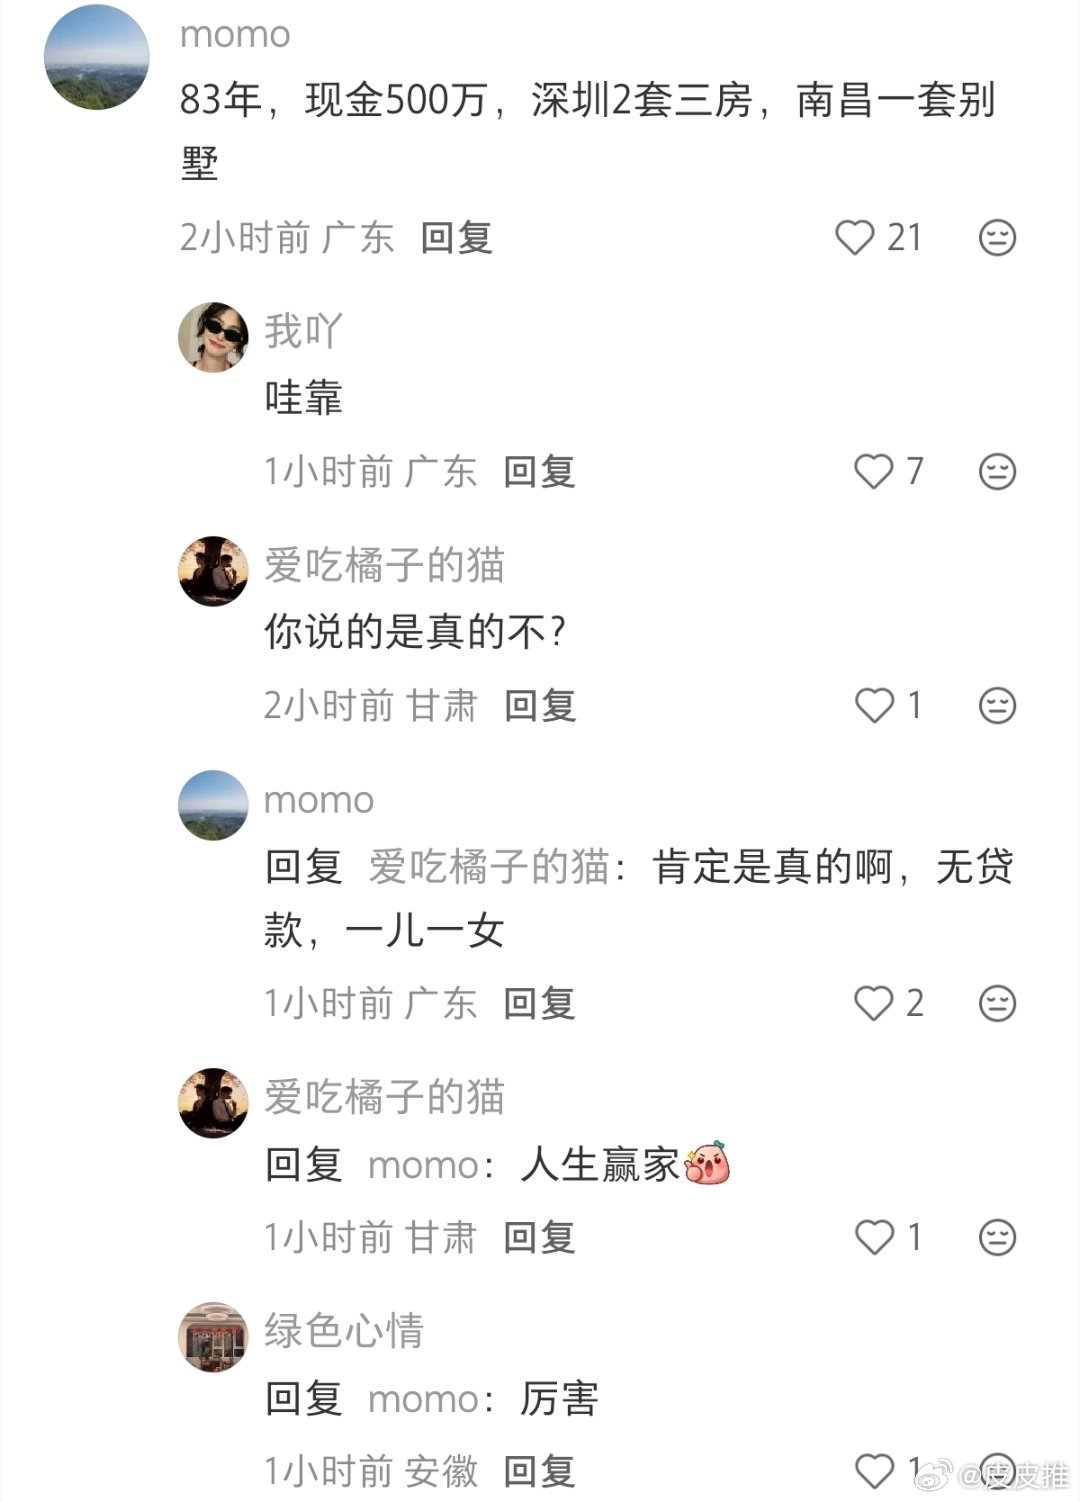Dislike momo's top comment face icon
Viewport: 1080px width, 1502px height.
[x=997, y=238]
